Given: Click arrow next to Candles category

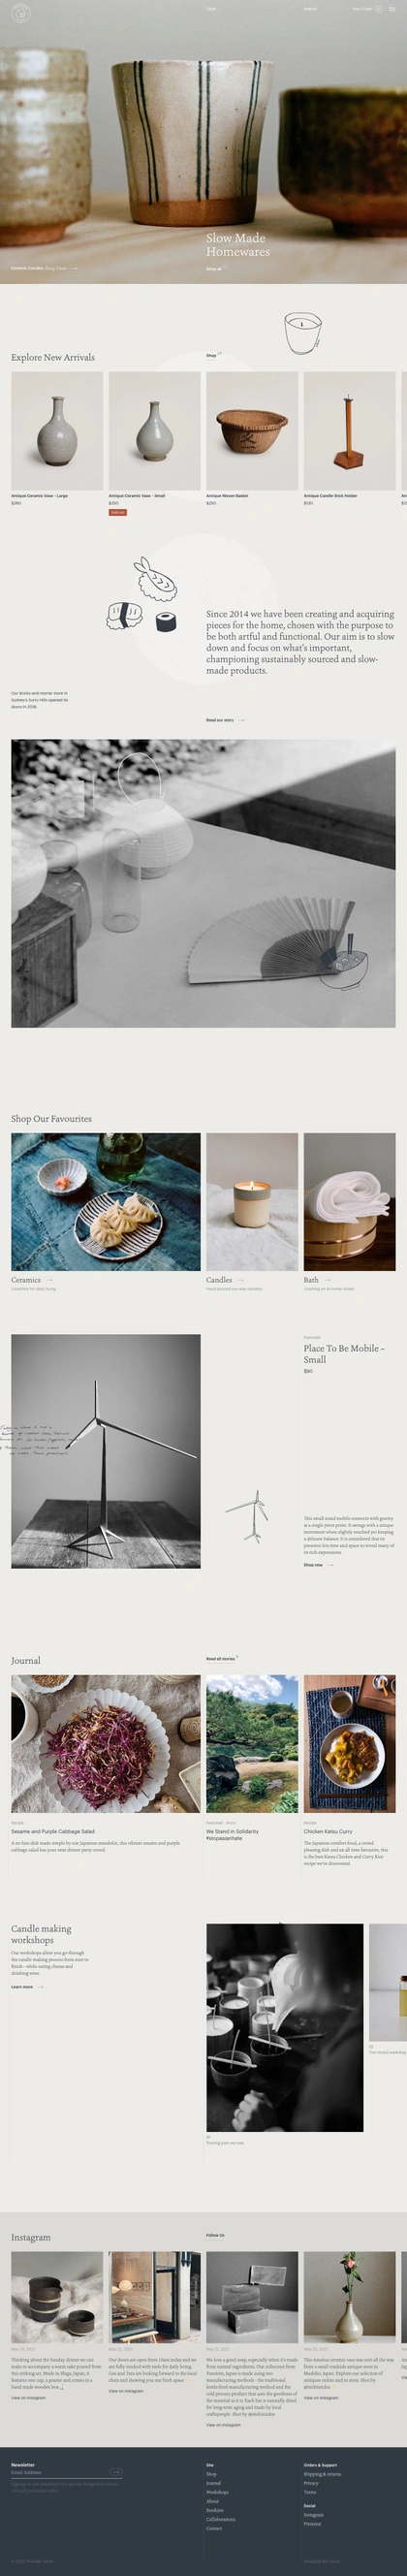Looking at the screenshot, I should pyautogui.click(x=240, y=1280).
